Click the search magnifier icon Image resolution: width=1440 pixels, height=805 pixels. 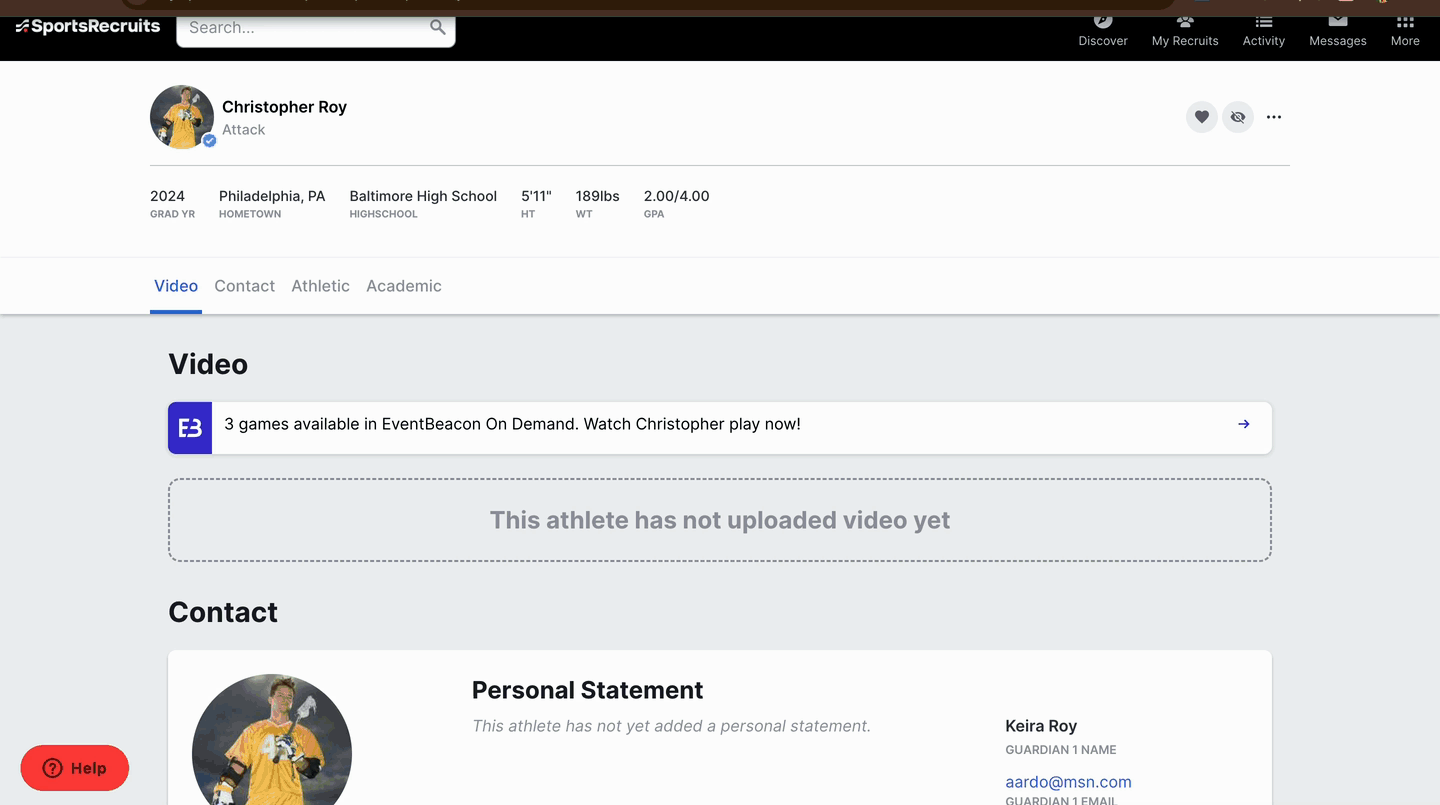coord(437,27)
